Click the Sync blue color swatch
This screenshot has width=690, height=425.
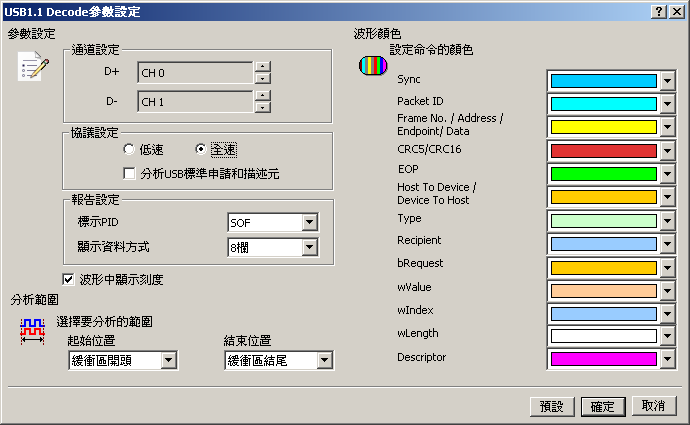(x=604, y=81)
